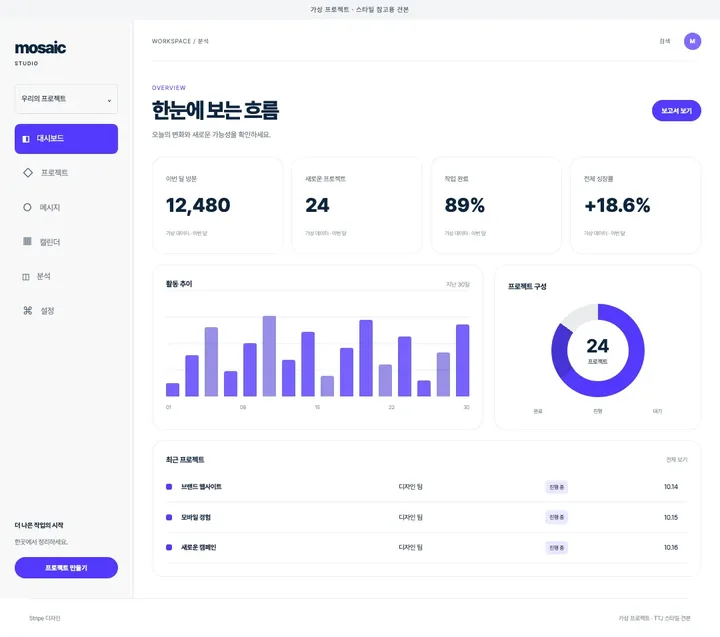Click the +18.6% growth card
Screen dimensions: 720x637
click(x=636, y=205)
